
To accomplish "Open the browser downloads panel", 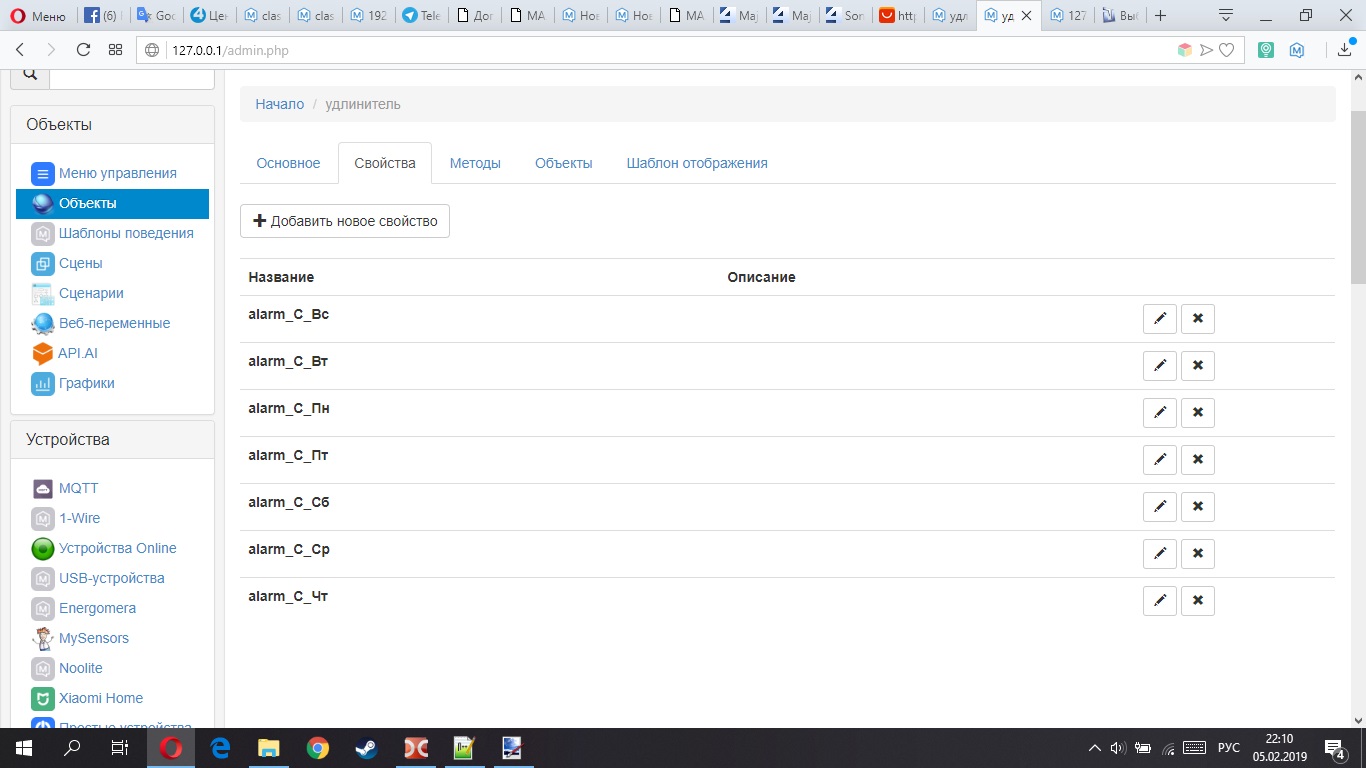I will point(1345,50).
